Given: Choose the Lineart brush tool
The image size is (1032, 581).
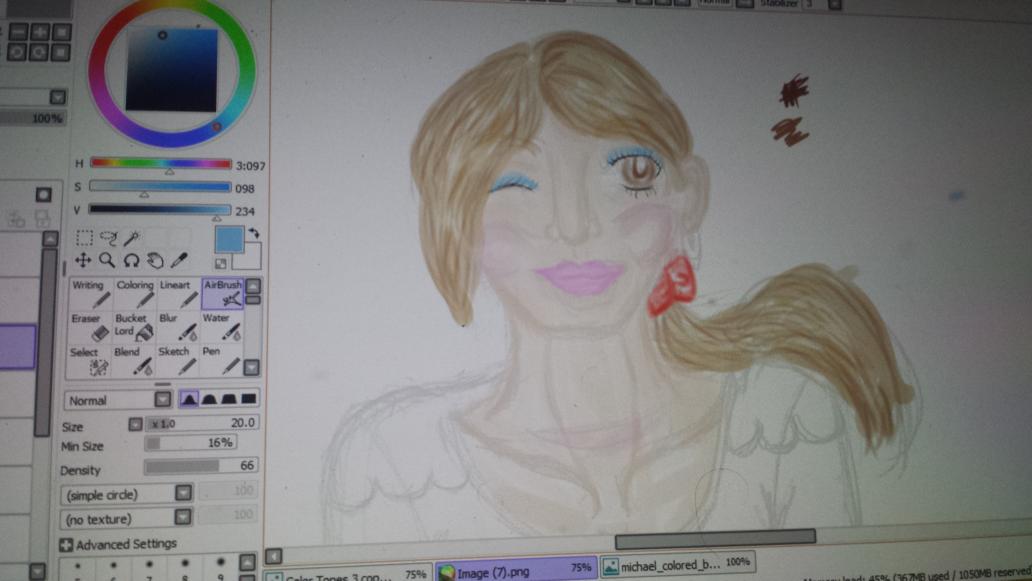Looking at the screenshot, I should 178,293.
